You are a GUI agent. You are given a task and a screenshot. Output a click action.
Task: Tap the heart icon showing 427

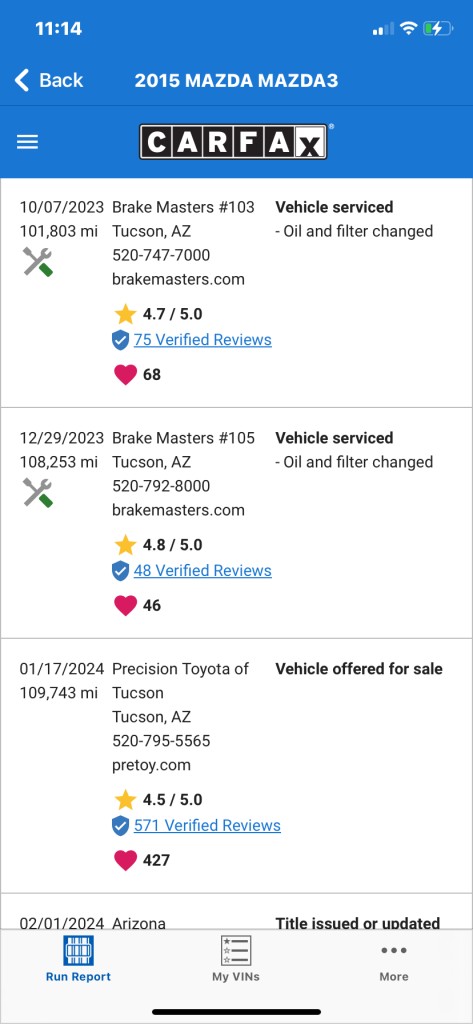click(x=125, y=860)
